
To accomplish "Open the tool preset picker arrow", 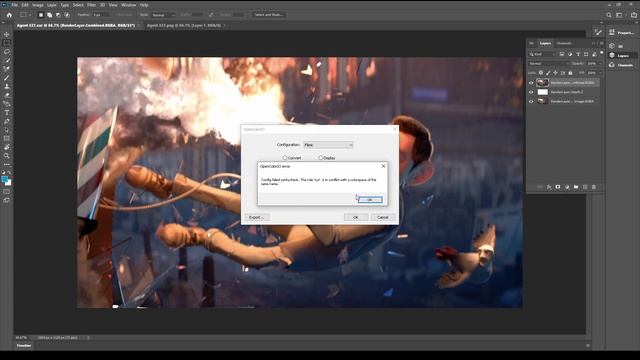I will (x=29, y=15).
